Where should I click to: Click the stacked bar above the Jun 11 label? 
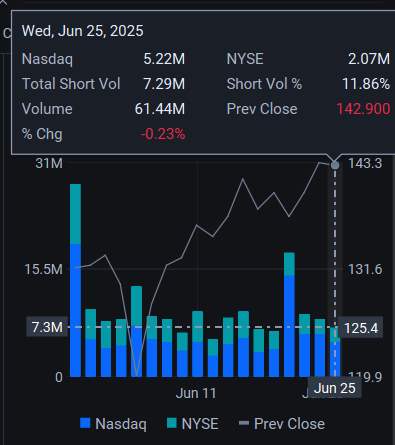[x=198, y=344]
